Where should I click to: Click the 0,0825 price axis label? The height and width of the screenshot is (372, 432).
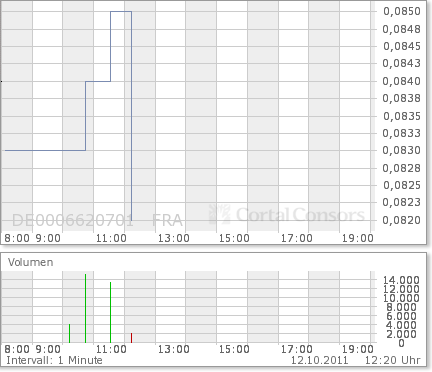[402, 185]
